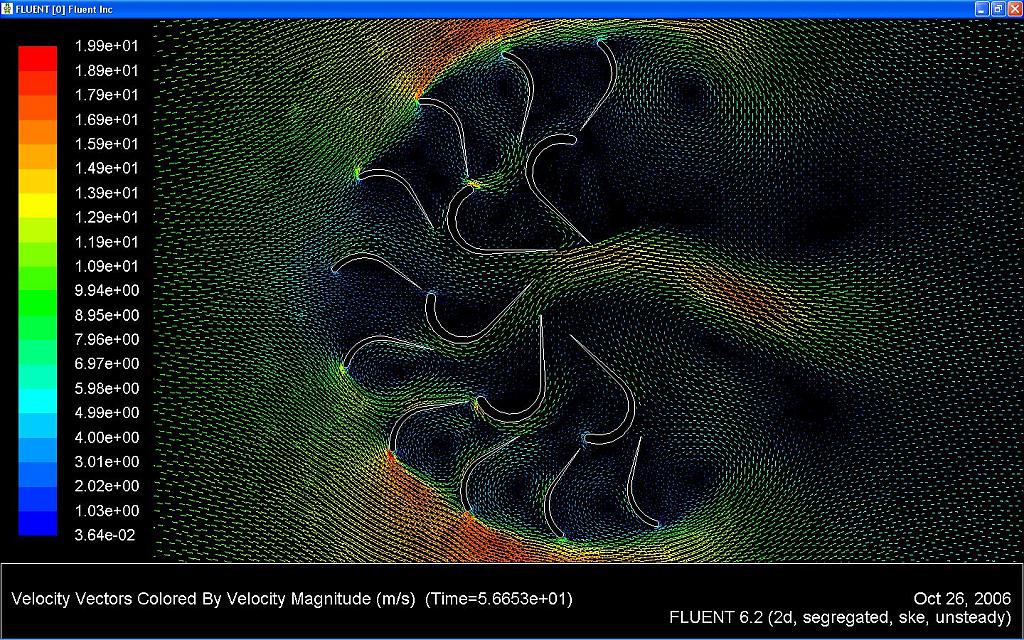This screenshot has height=640, width=1024.
Task: Click the 3.64e-02 minimum legend value
Action: [105, 535]
